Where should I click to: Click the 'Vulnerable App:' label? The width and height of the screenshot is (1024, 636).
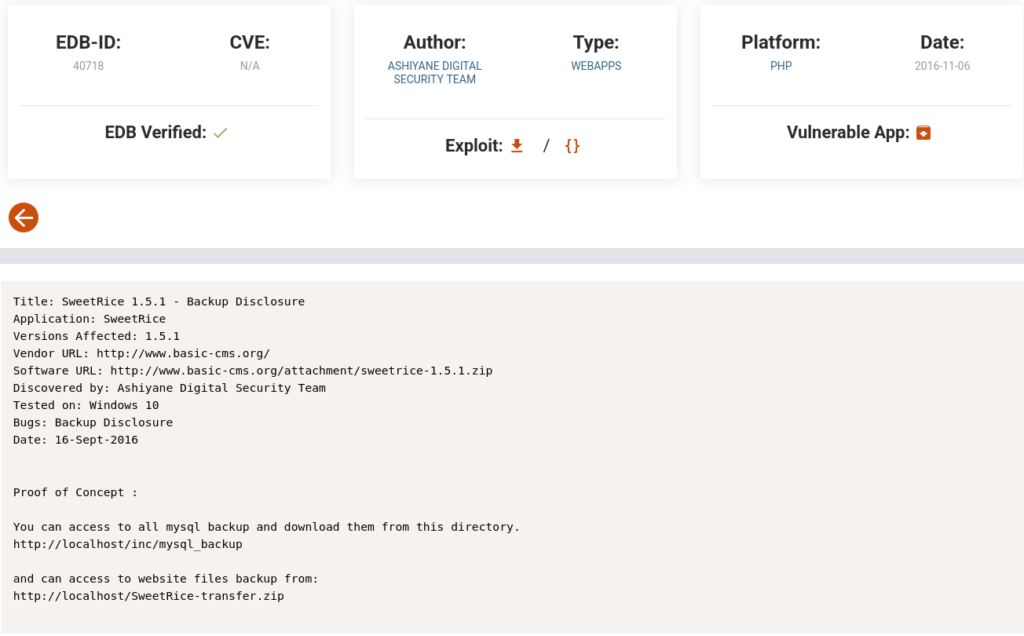[848, 133]
